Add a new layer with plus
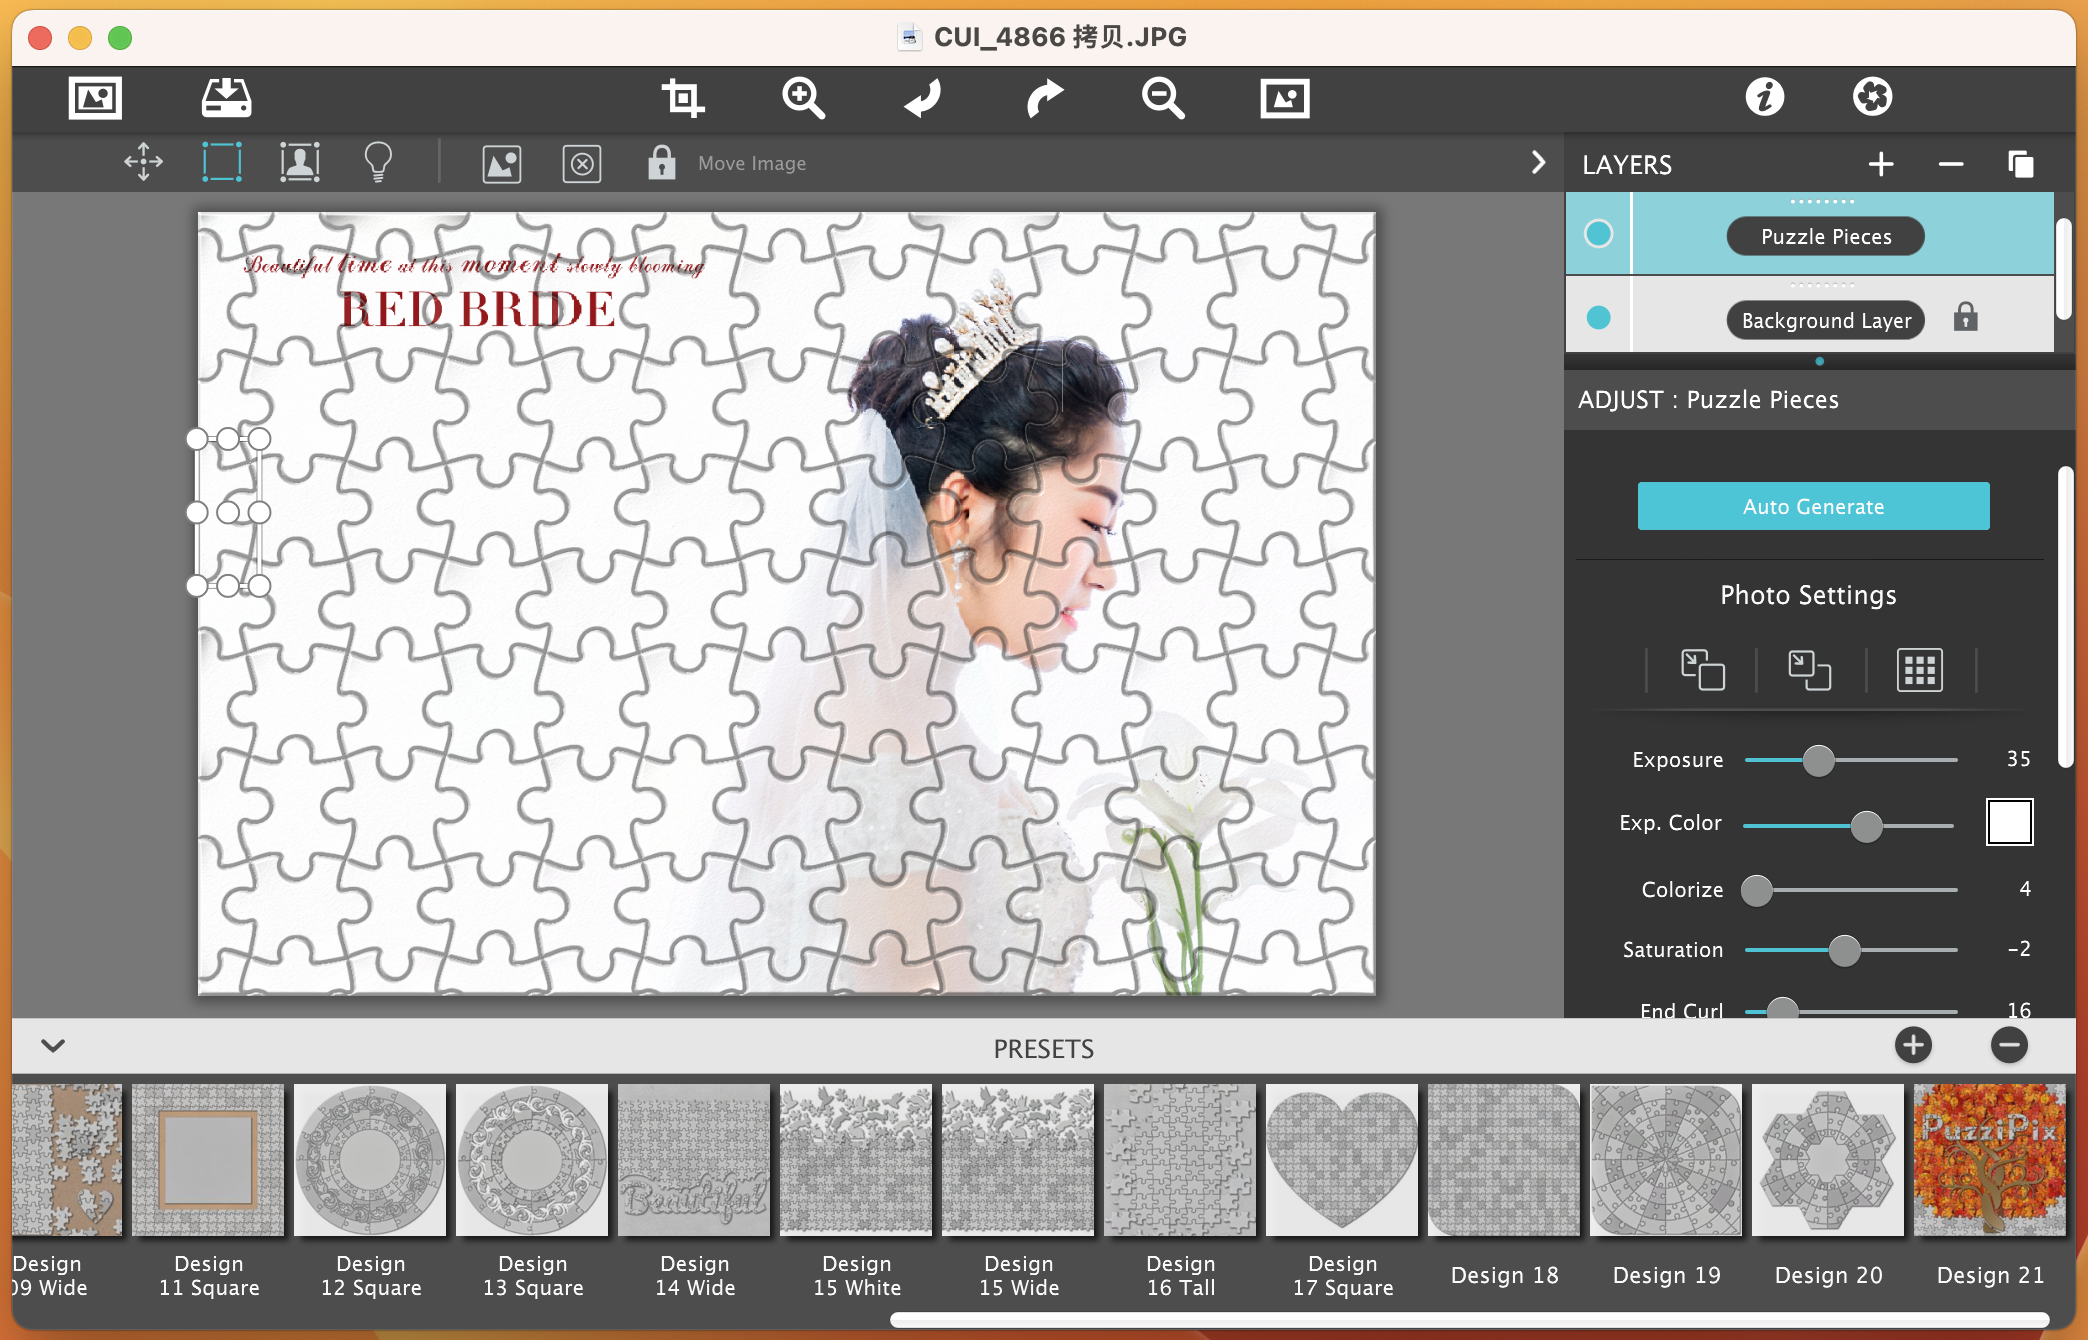The image size is (2088, 1340). tap(1881, 164)
